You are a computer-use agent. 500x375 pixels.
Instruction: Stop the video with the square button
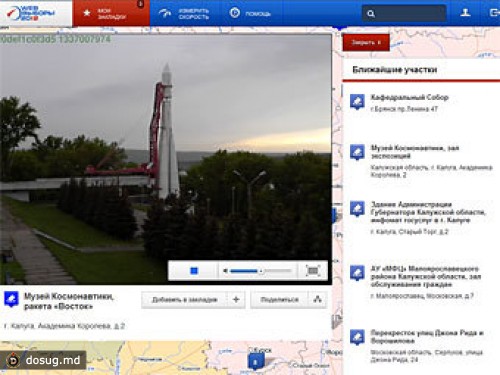point(194,271)
